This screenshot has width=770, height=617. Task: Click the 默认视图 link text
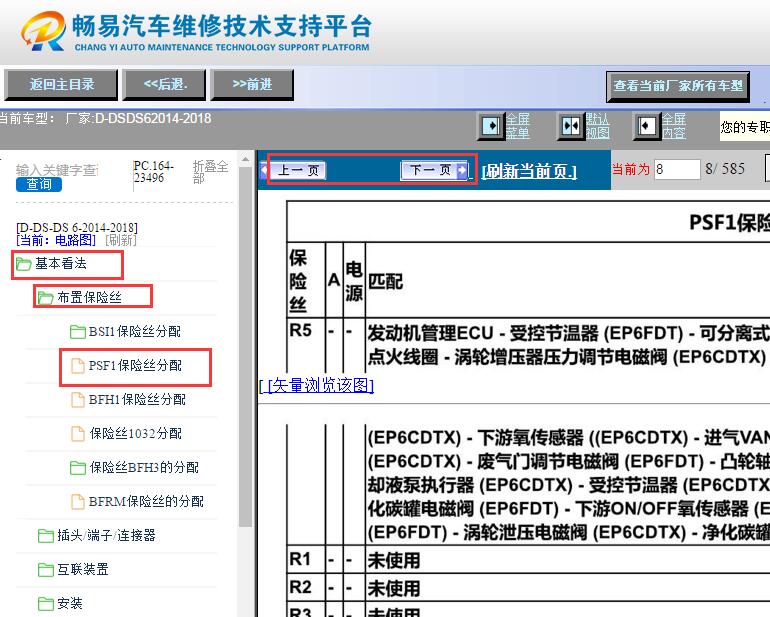pyautogui.click(x=598, y=126)
